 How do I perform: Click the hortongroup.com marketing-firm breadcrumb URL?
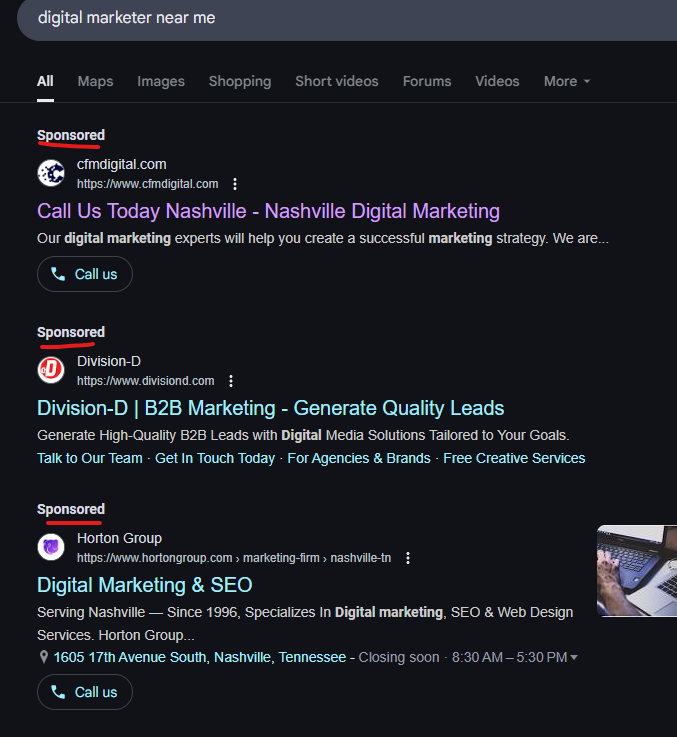tap(234, 558)
